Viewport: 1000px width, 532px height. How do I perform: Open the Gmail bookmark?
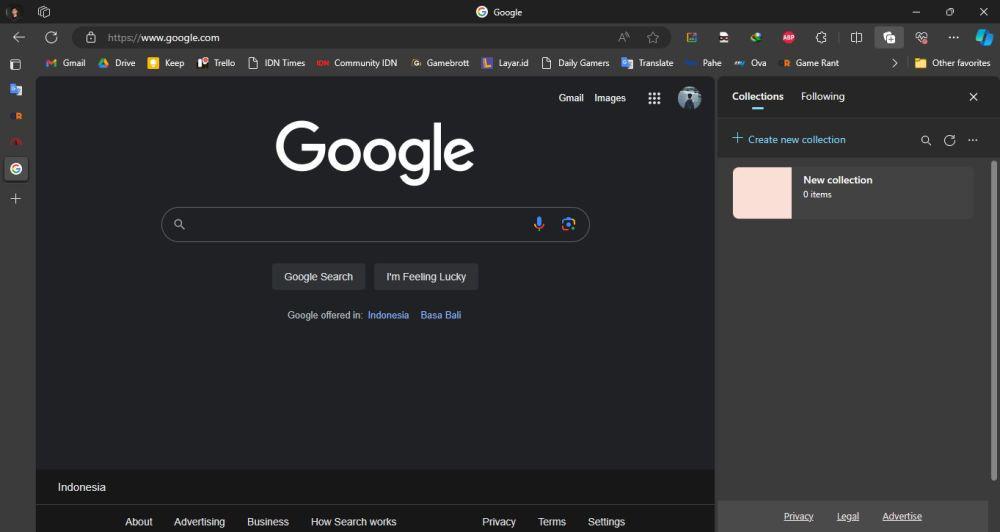click(x=65, y=63)
